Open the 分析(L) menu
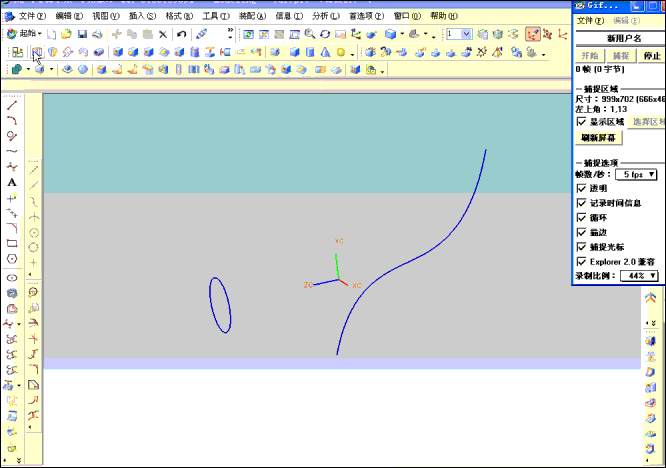 pos(326,16)
